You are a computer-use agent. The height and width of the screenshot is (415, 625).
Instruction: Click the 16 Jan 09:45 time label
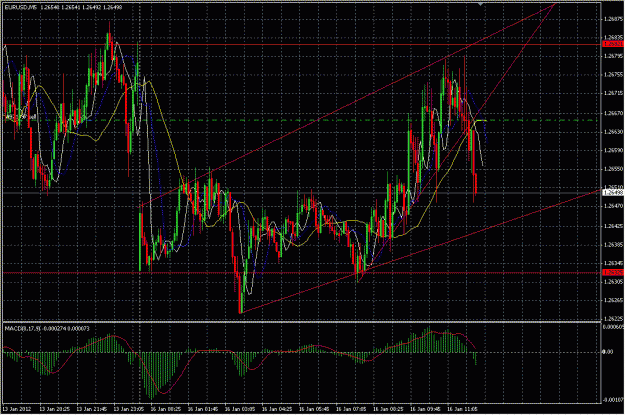point(425,409)
